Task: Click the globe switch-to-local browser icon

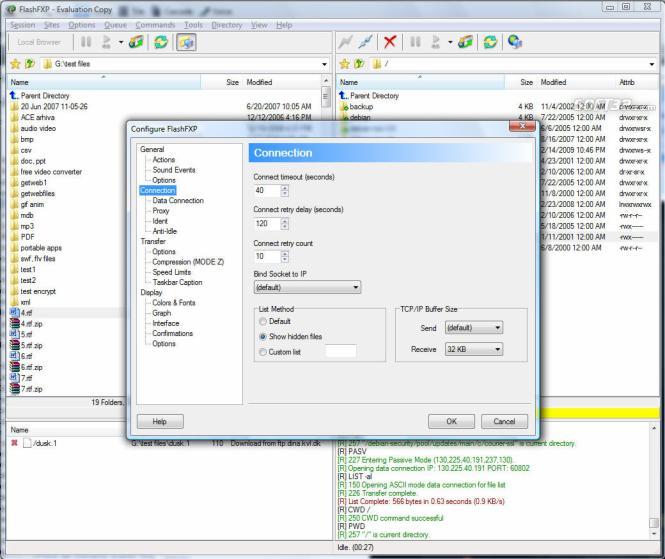Action: pos(514,42)
